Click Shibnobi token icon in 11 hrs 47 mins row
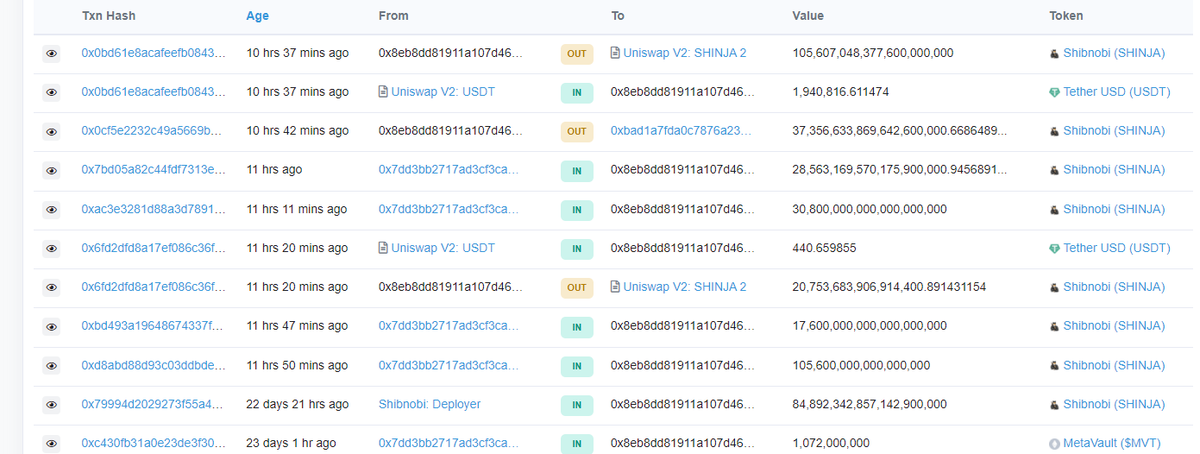1200x454 pixels. pos(1054,326)
